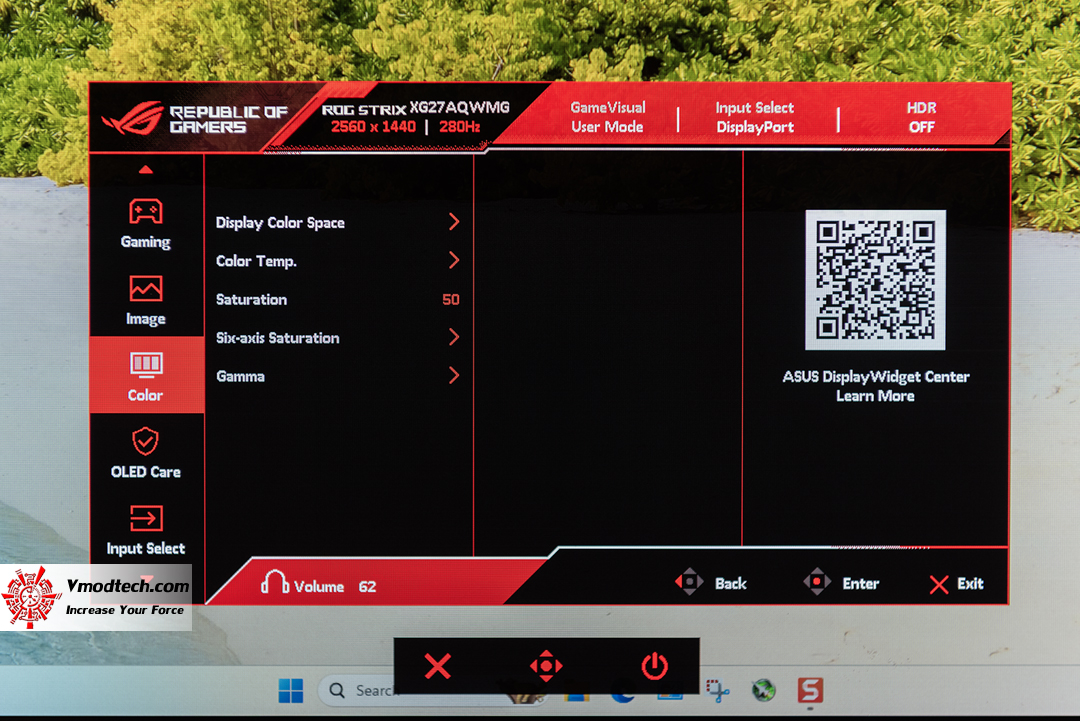Click the joystick icon on the button bar
This screenshot has height=721, width=1080.
(x=546, y=666)
